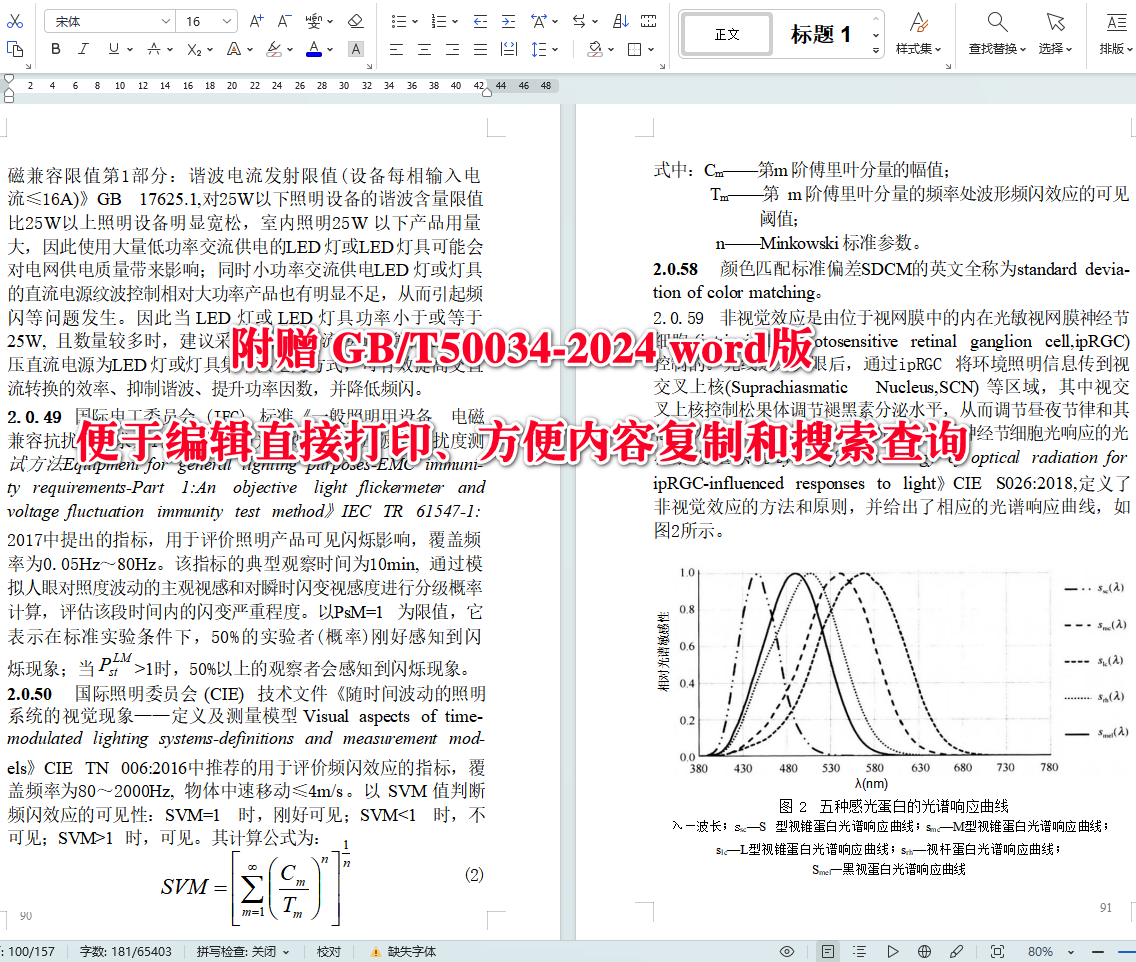Cut selection with the scissors icon

click(x=14, y=21)
